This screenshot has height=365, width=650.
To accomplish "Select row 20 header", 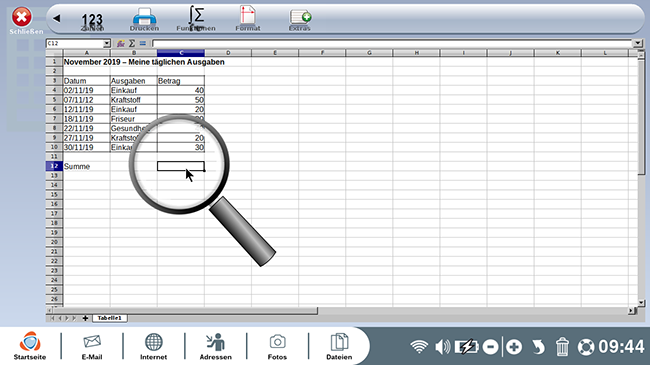I will point(54,242).
